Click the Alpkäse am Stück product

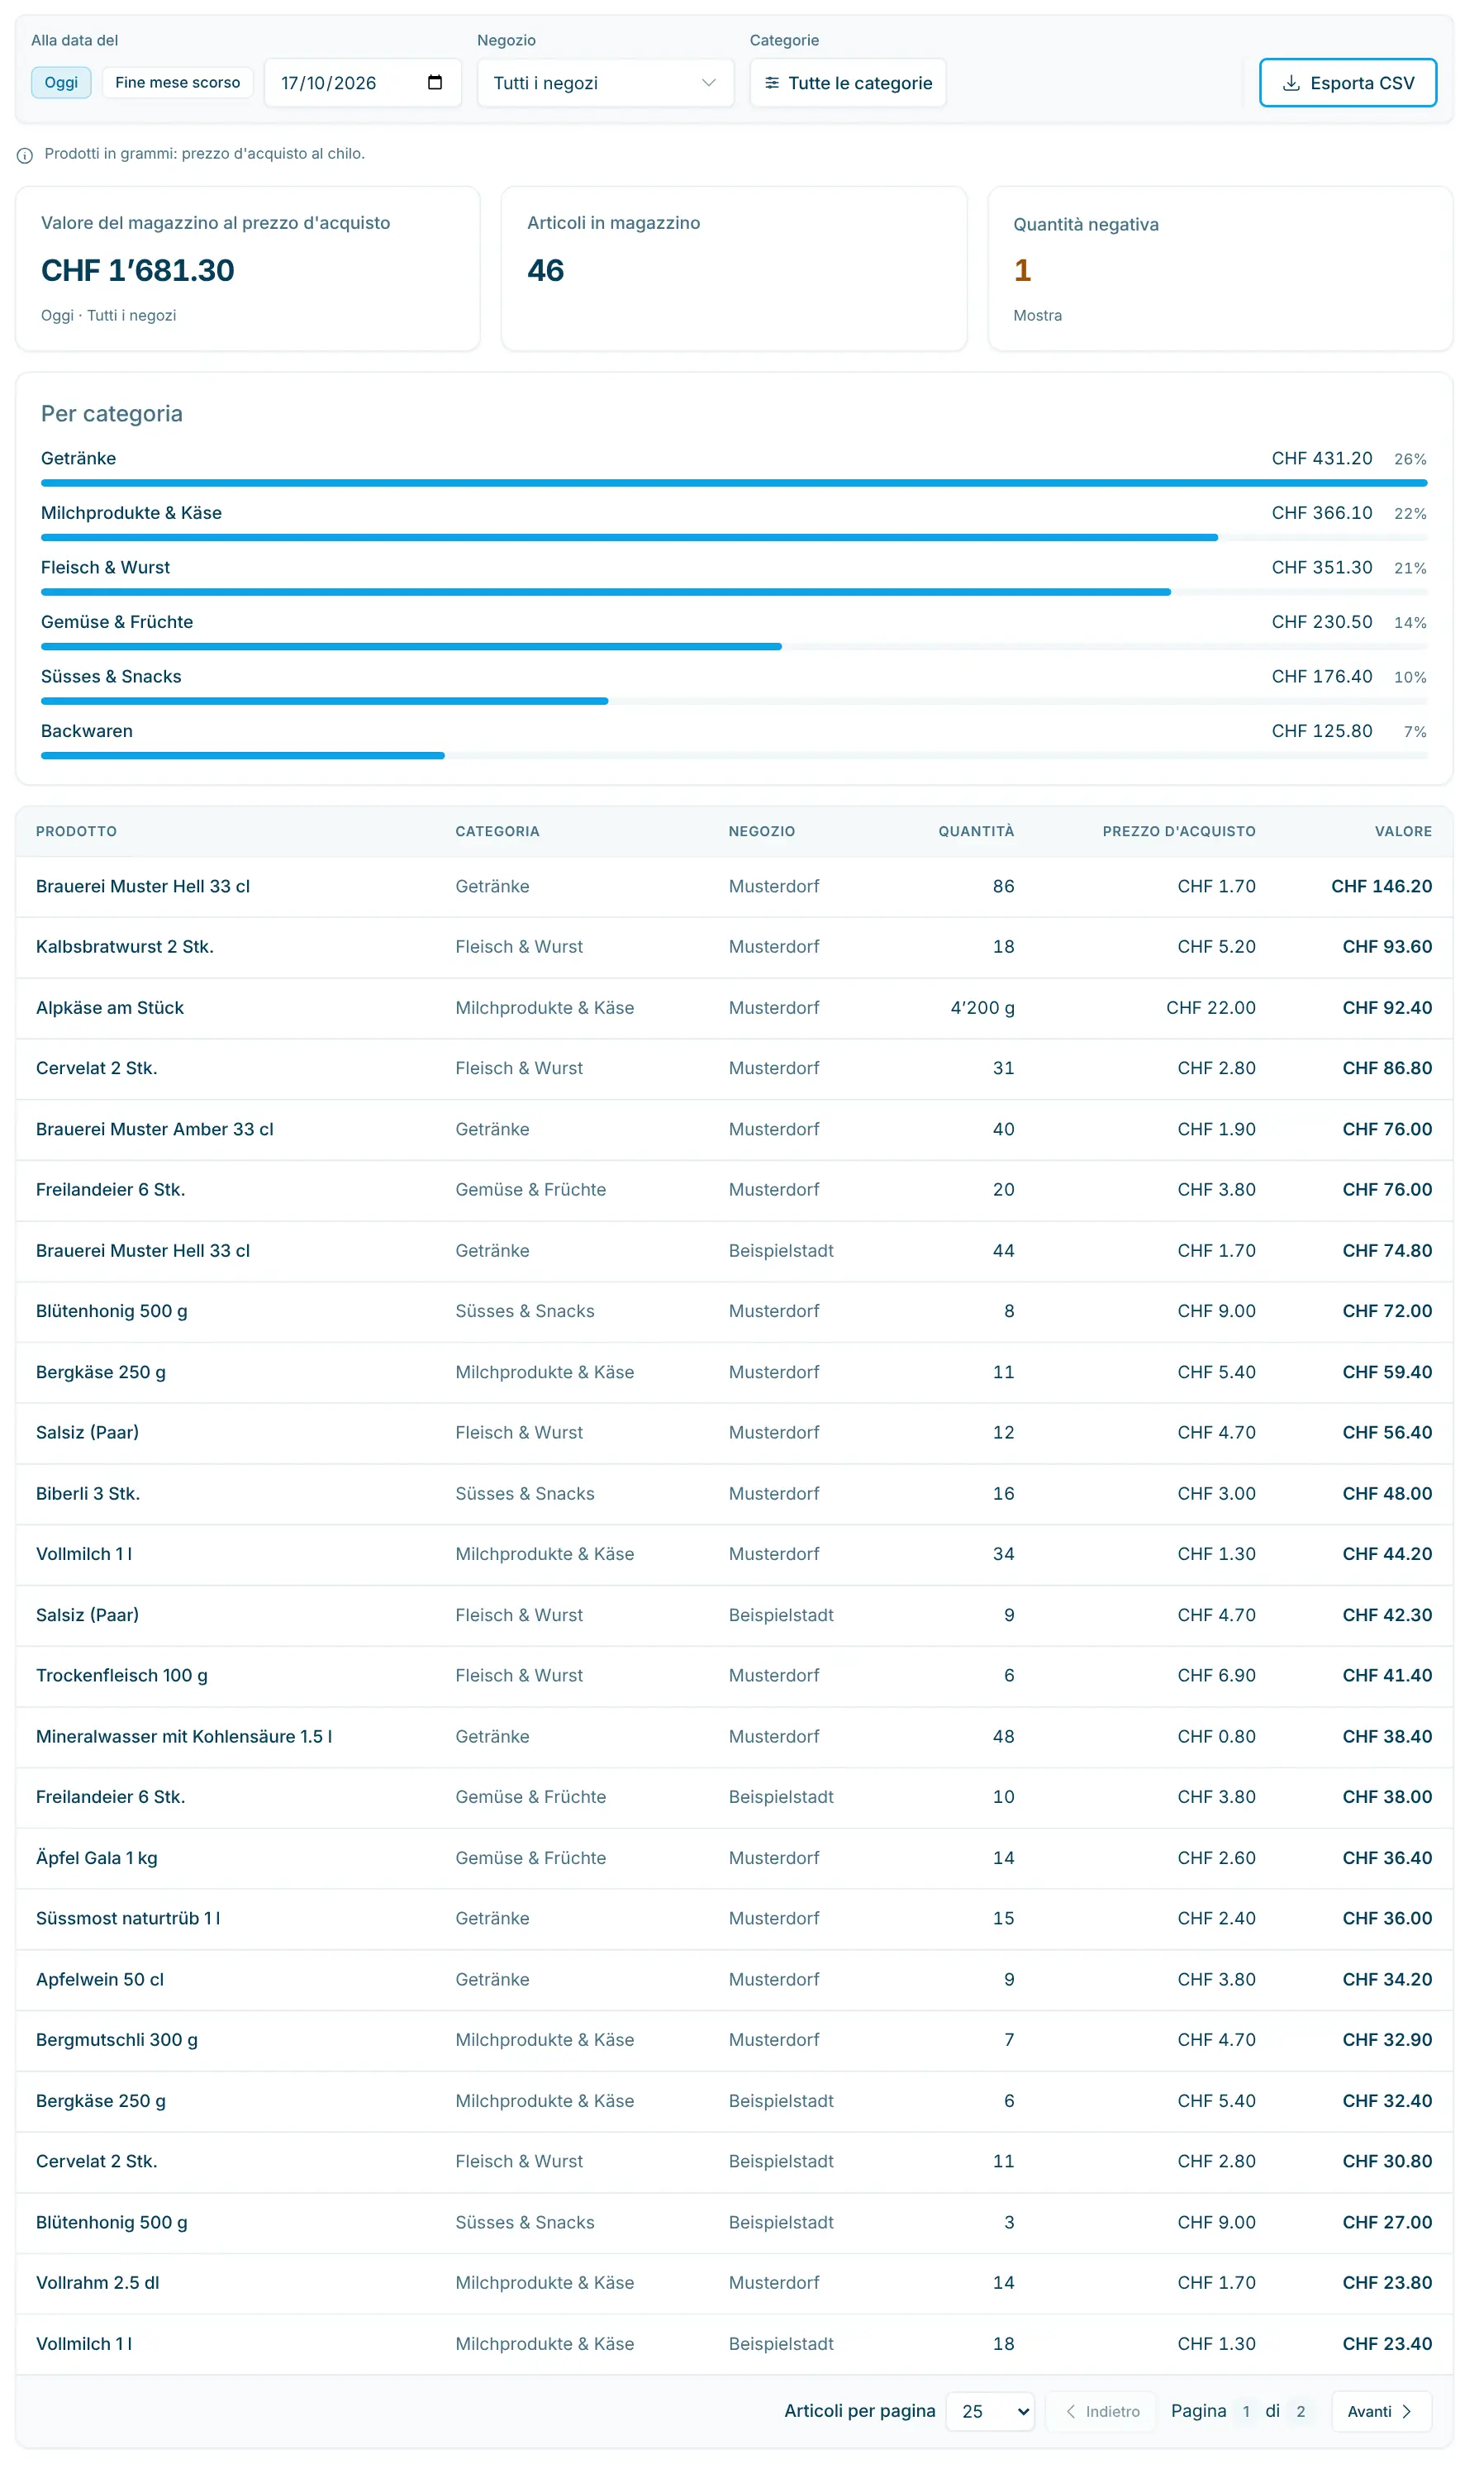click(110, 1008)
